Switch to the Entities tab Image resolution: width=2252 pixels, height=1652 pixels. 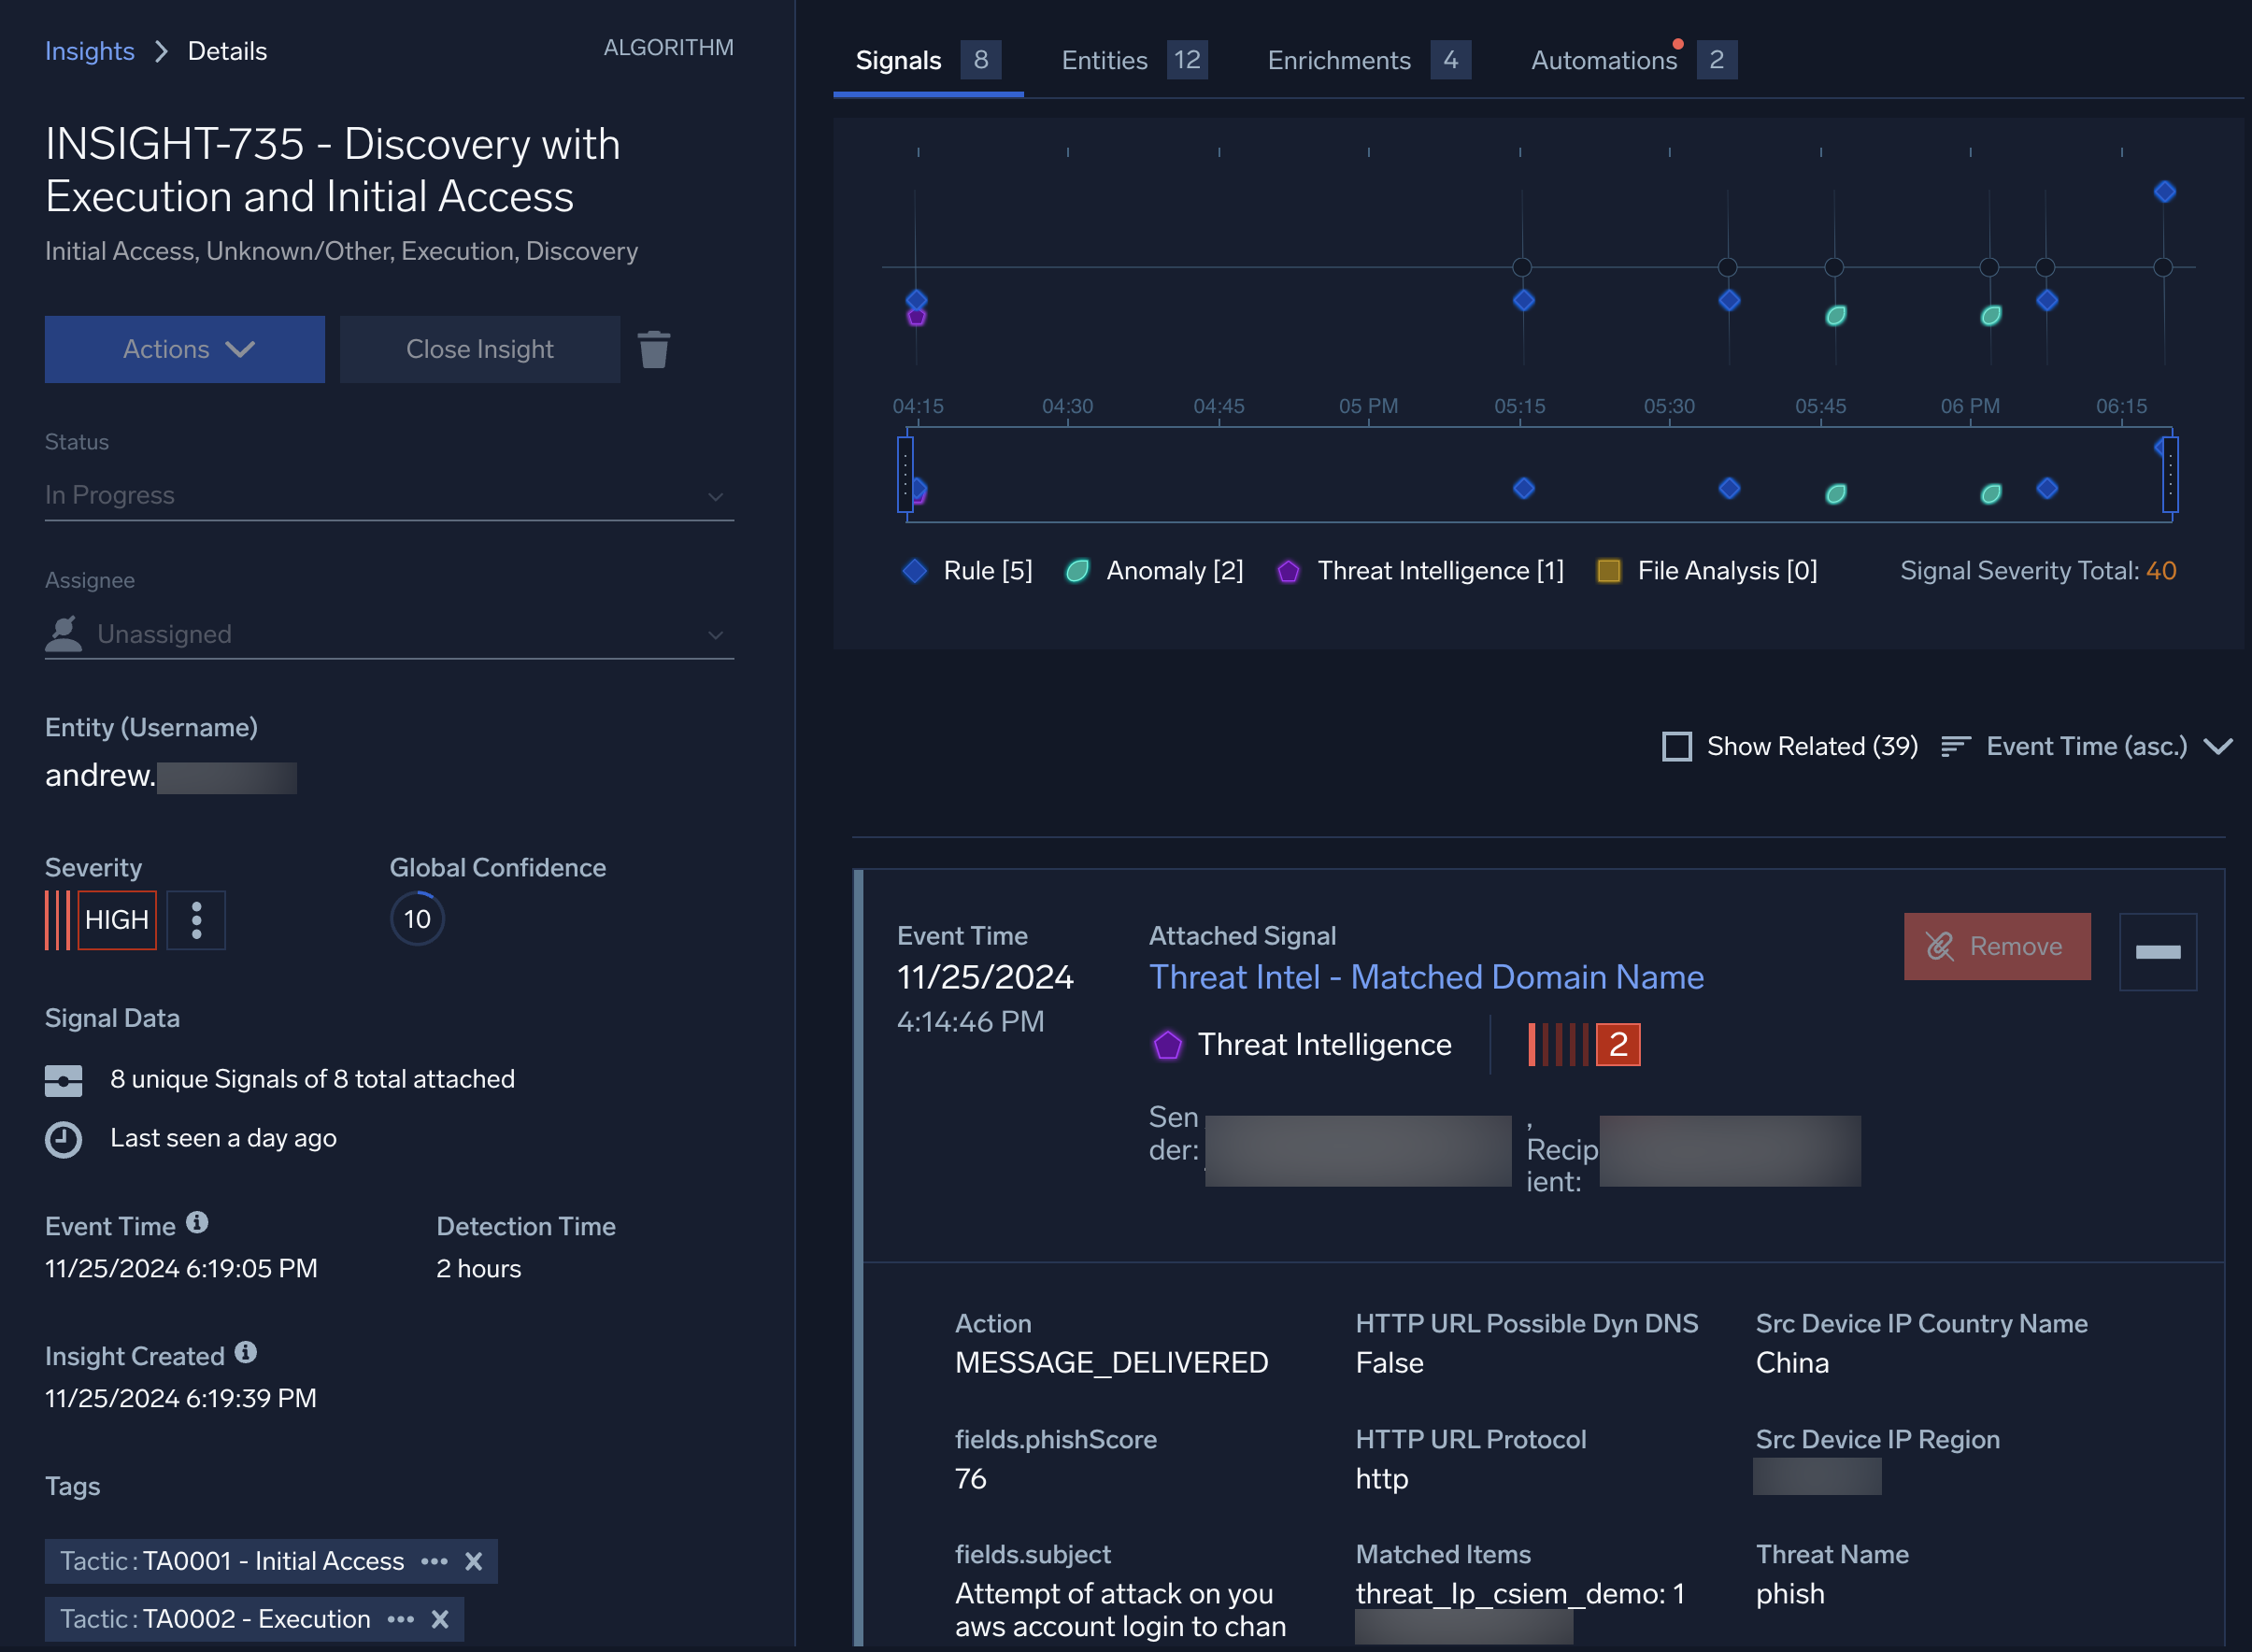pos(1103,60)
